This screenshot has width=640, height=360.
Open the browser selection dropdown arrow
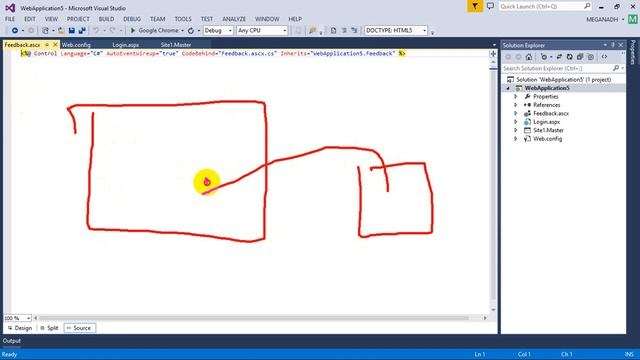[182, 31]
